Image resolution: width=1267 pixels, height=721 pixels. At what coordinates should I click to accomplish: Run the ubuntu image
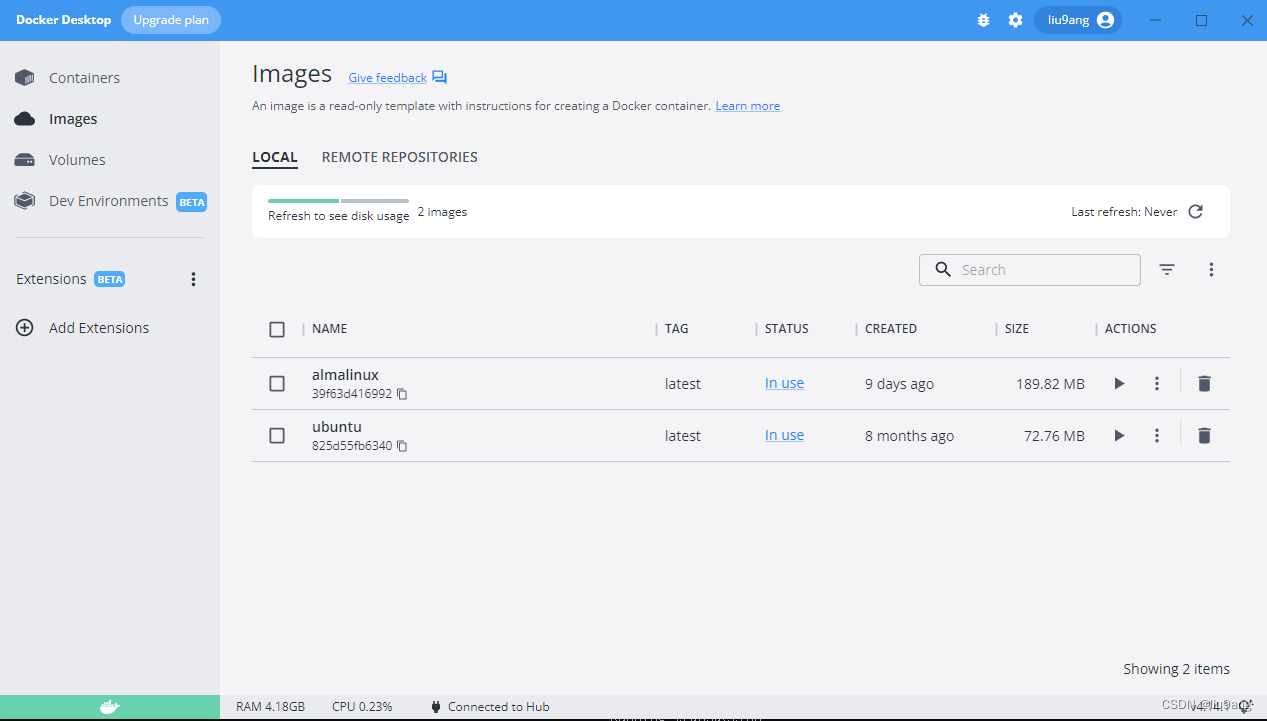click(x=1119, y=435)
